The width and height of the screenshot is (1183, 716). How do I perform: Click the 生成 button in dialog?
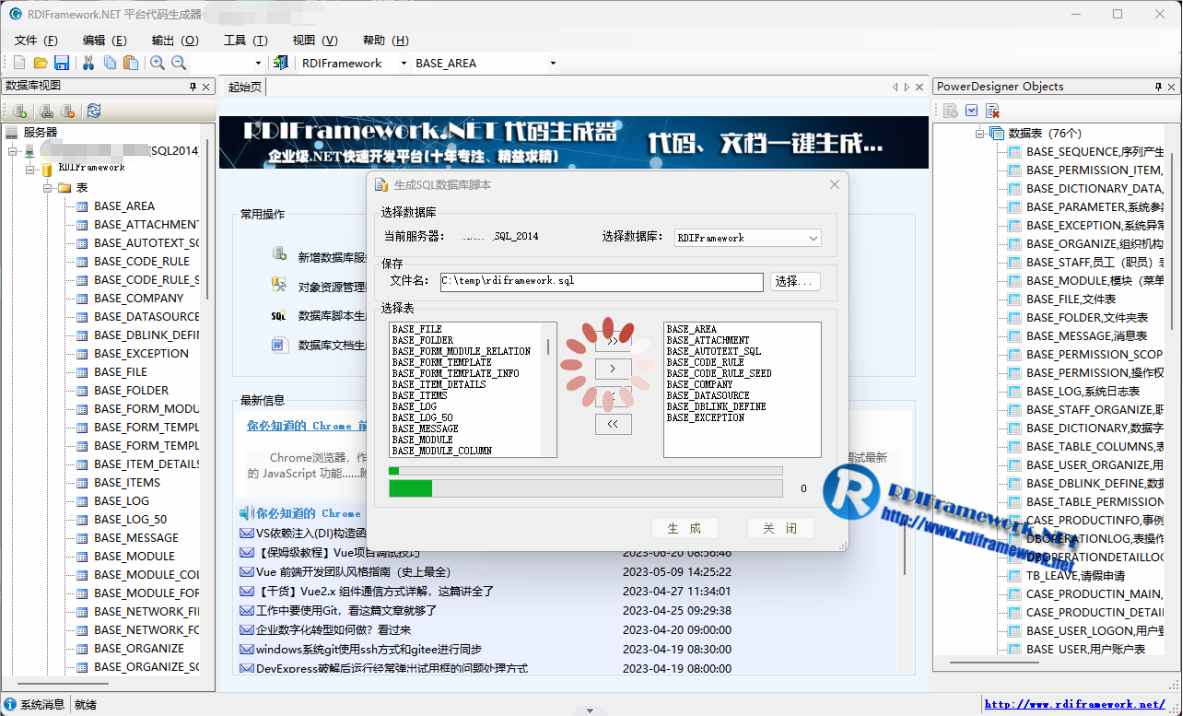[685, 528]
